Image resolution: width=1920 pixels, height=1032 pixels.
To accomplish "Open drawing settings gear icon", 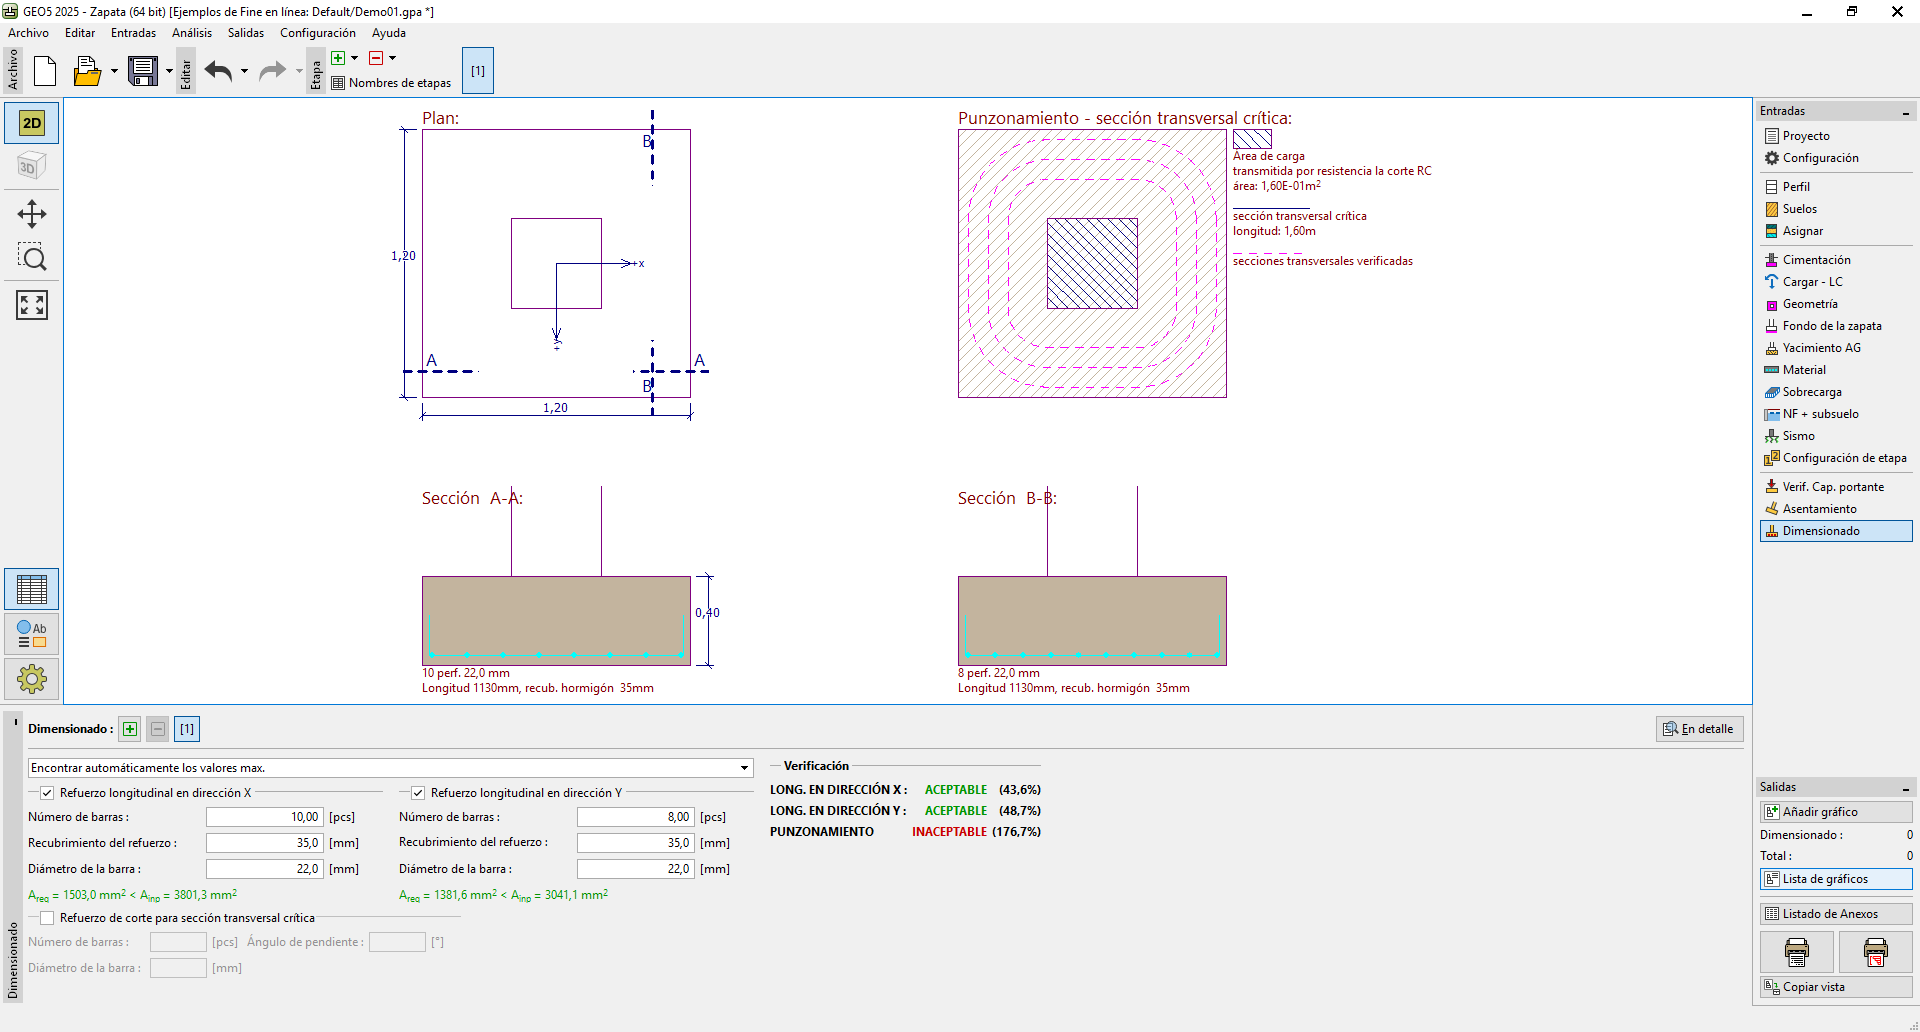I will 31,679.
